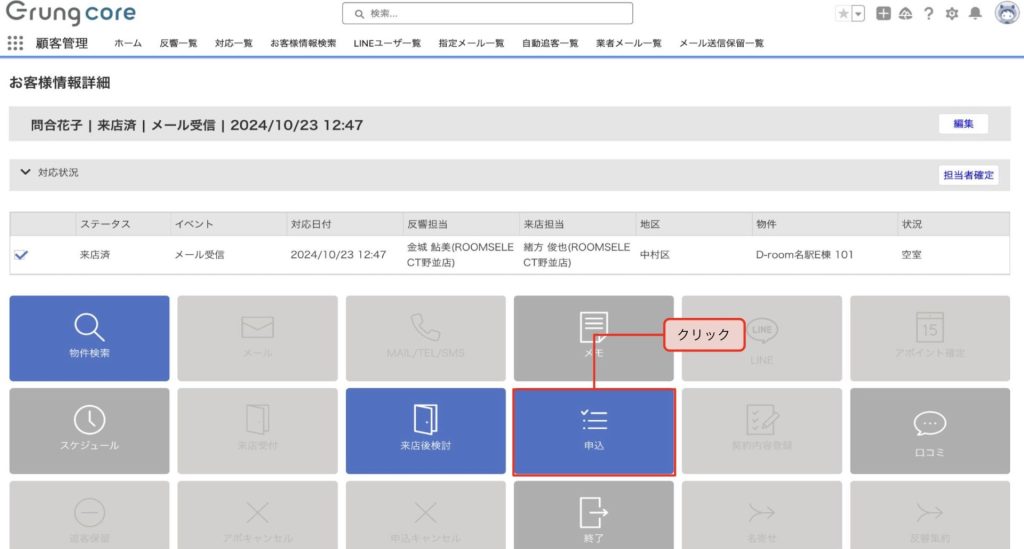This screenshot has width=1024, height=549.
Task: Click the 口コミ review tile
Action: point(929,430)
